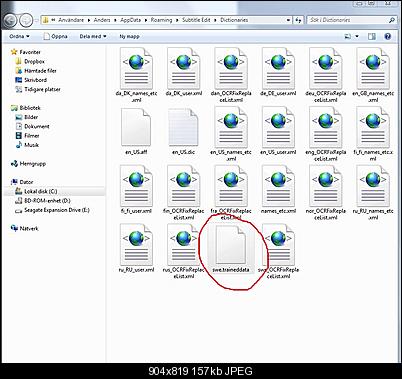Click the help question mark icon

pos(387,36)
